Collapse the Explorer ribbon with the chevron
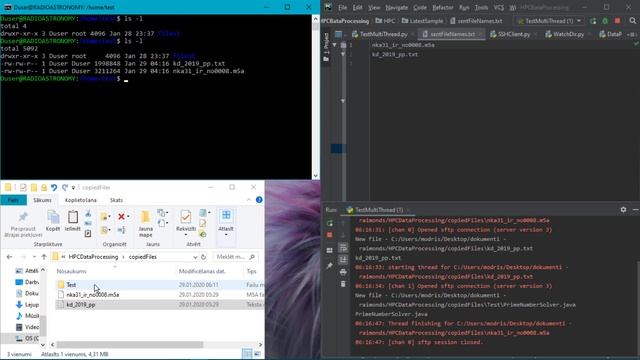The width and height of the screenshot is (640, 360). point(249,200)
